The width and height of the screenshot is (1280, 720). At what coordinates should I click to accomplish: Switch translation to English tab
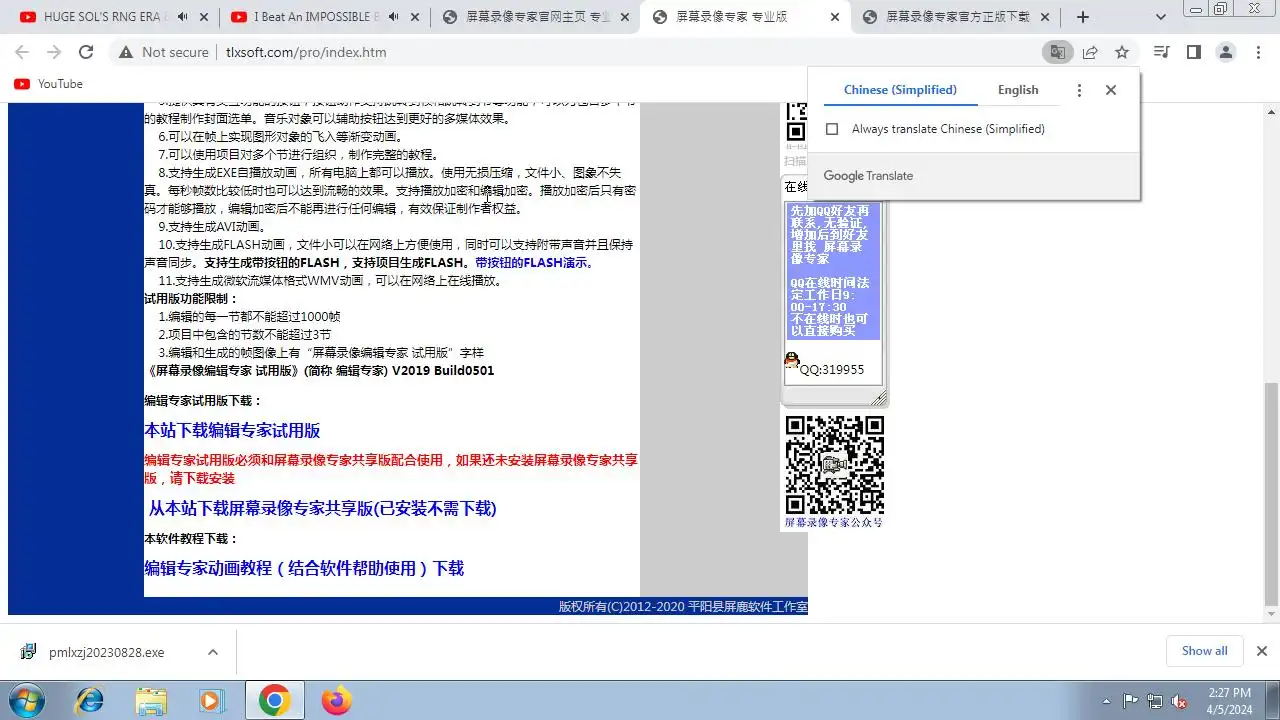pos(1018,90)
